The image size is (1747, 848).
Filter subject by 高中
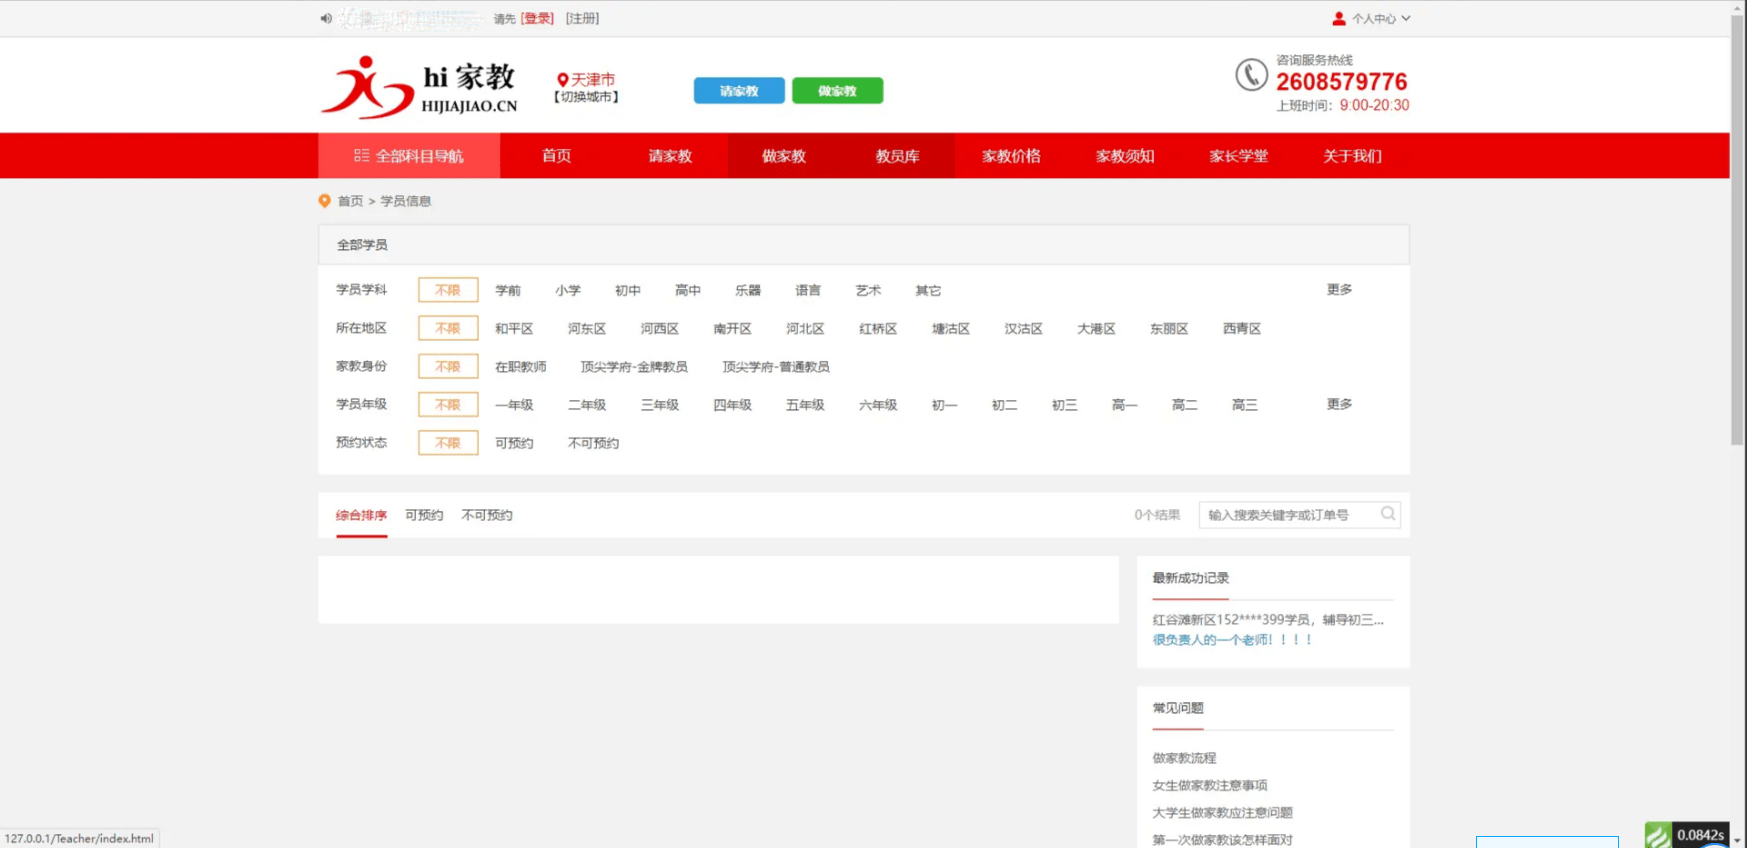[688, 290]
